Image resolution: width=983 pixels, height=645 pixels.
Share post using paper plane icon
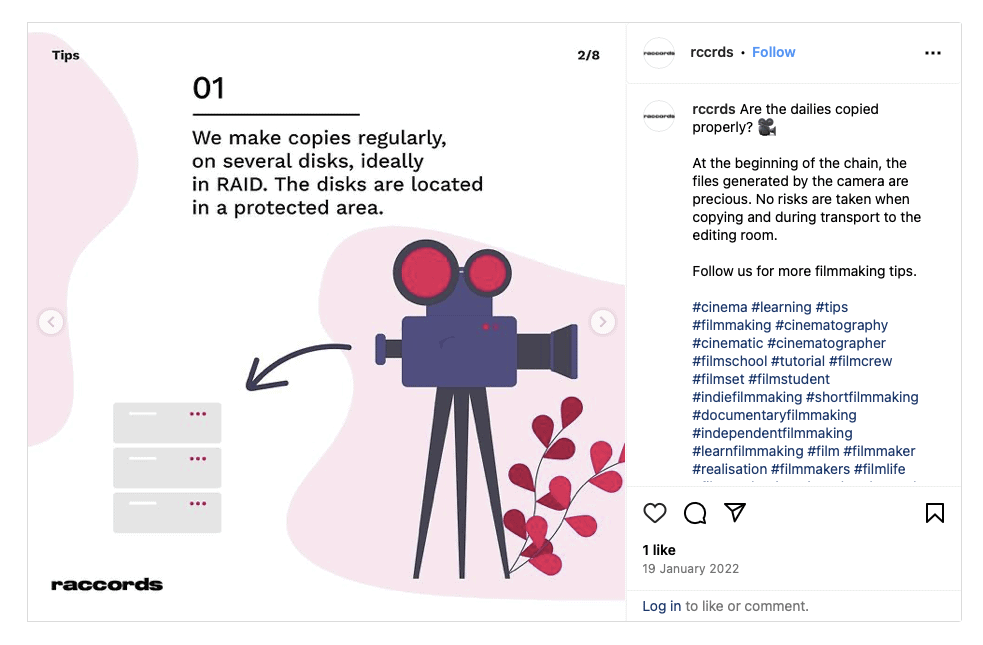[735, 513]
